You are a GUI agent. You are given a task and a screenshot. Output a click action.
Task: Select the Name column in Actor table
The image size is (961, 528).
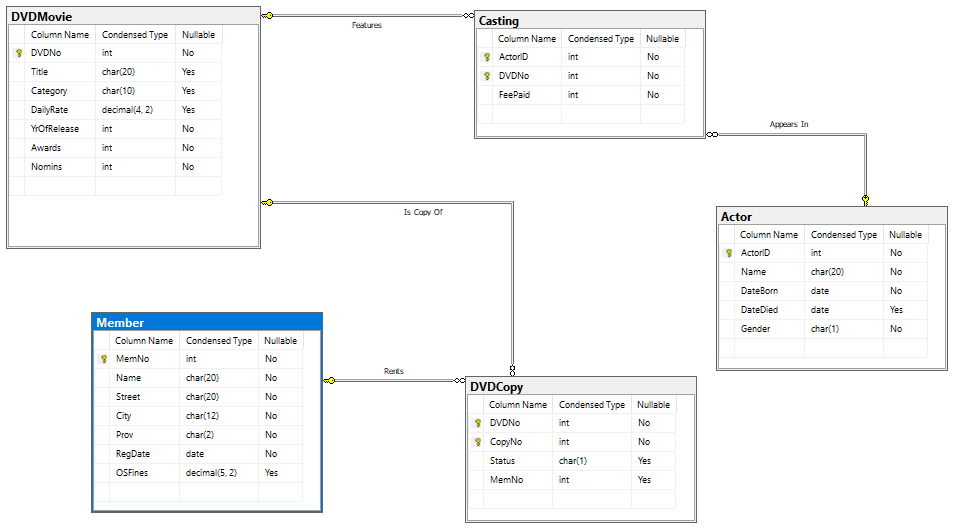pyautogui.click(x=824, y=272)
